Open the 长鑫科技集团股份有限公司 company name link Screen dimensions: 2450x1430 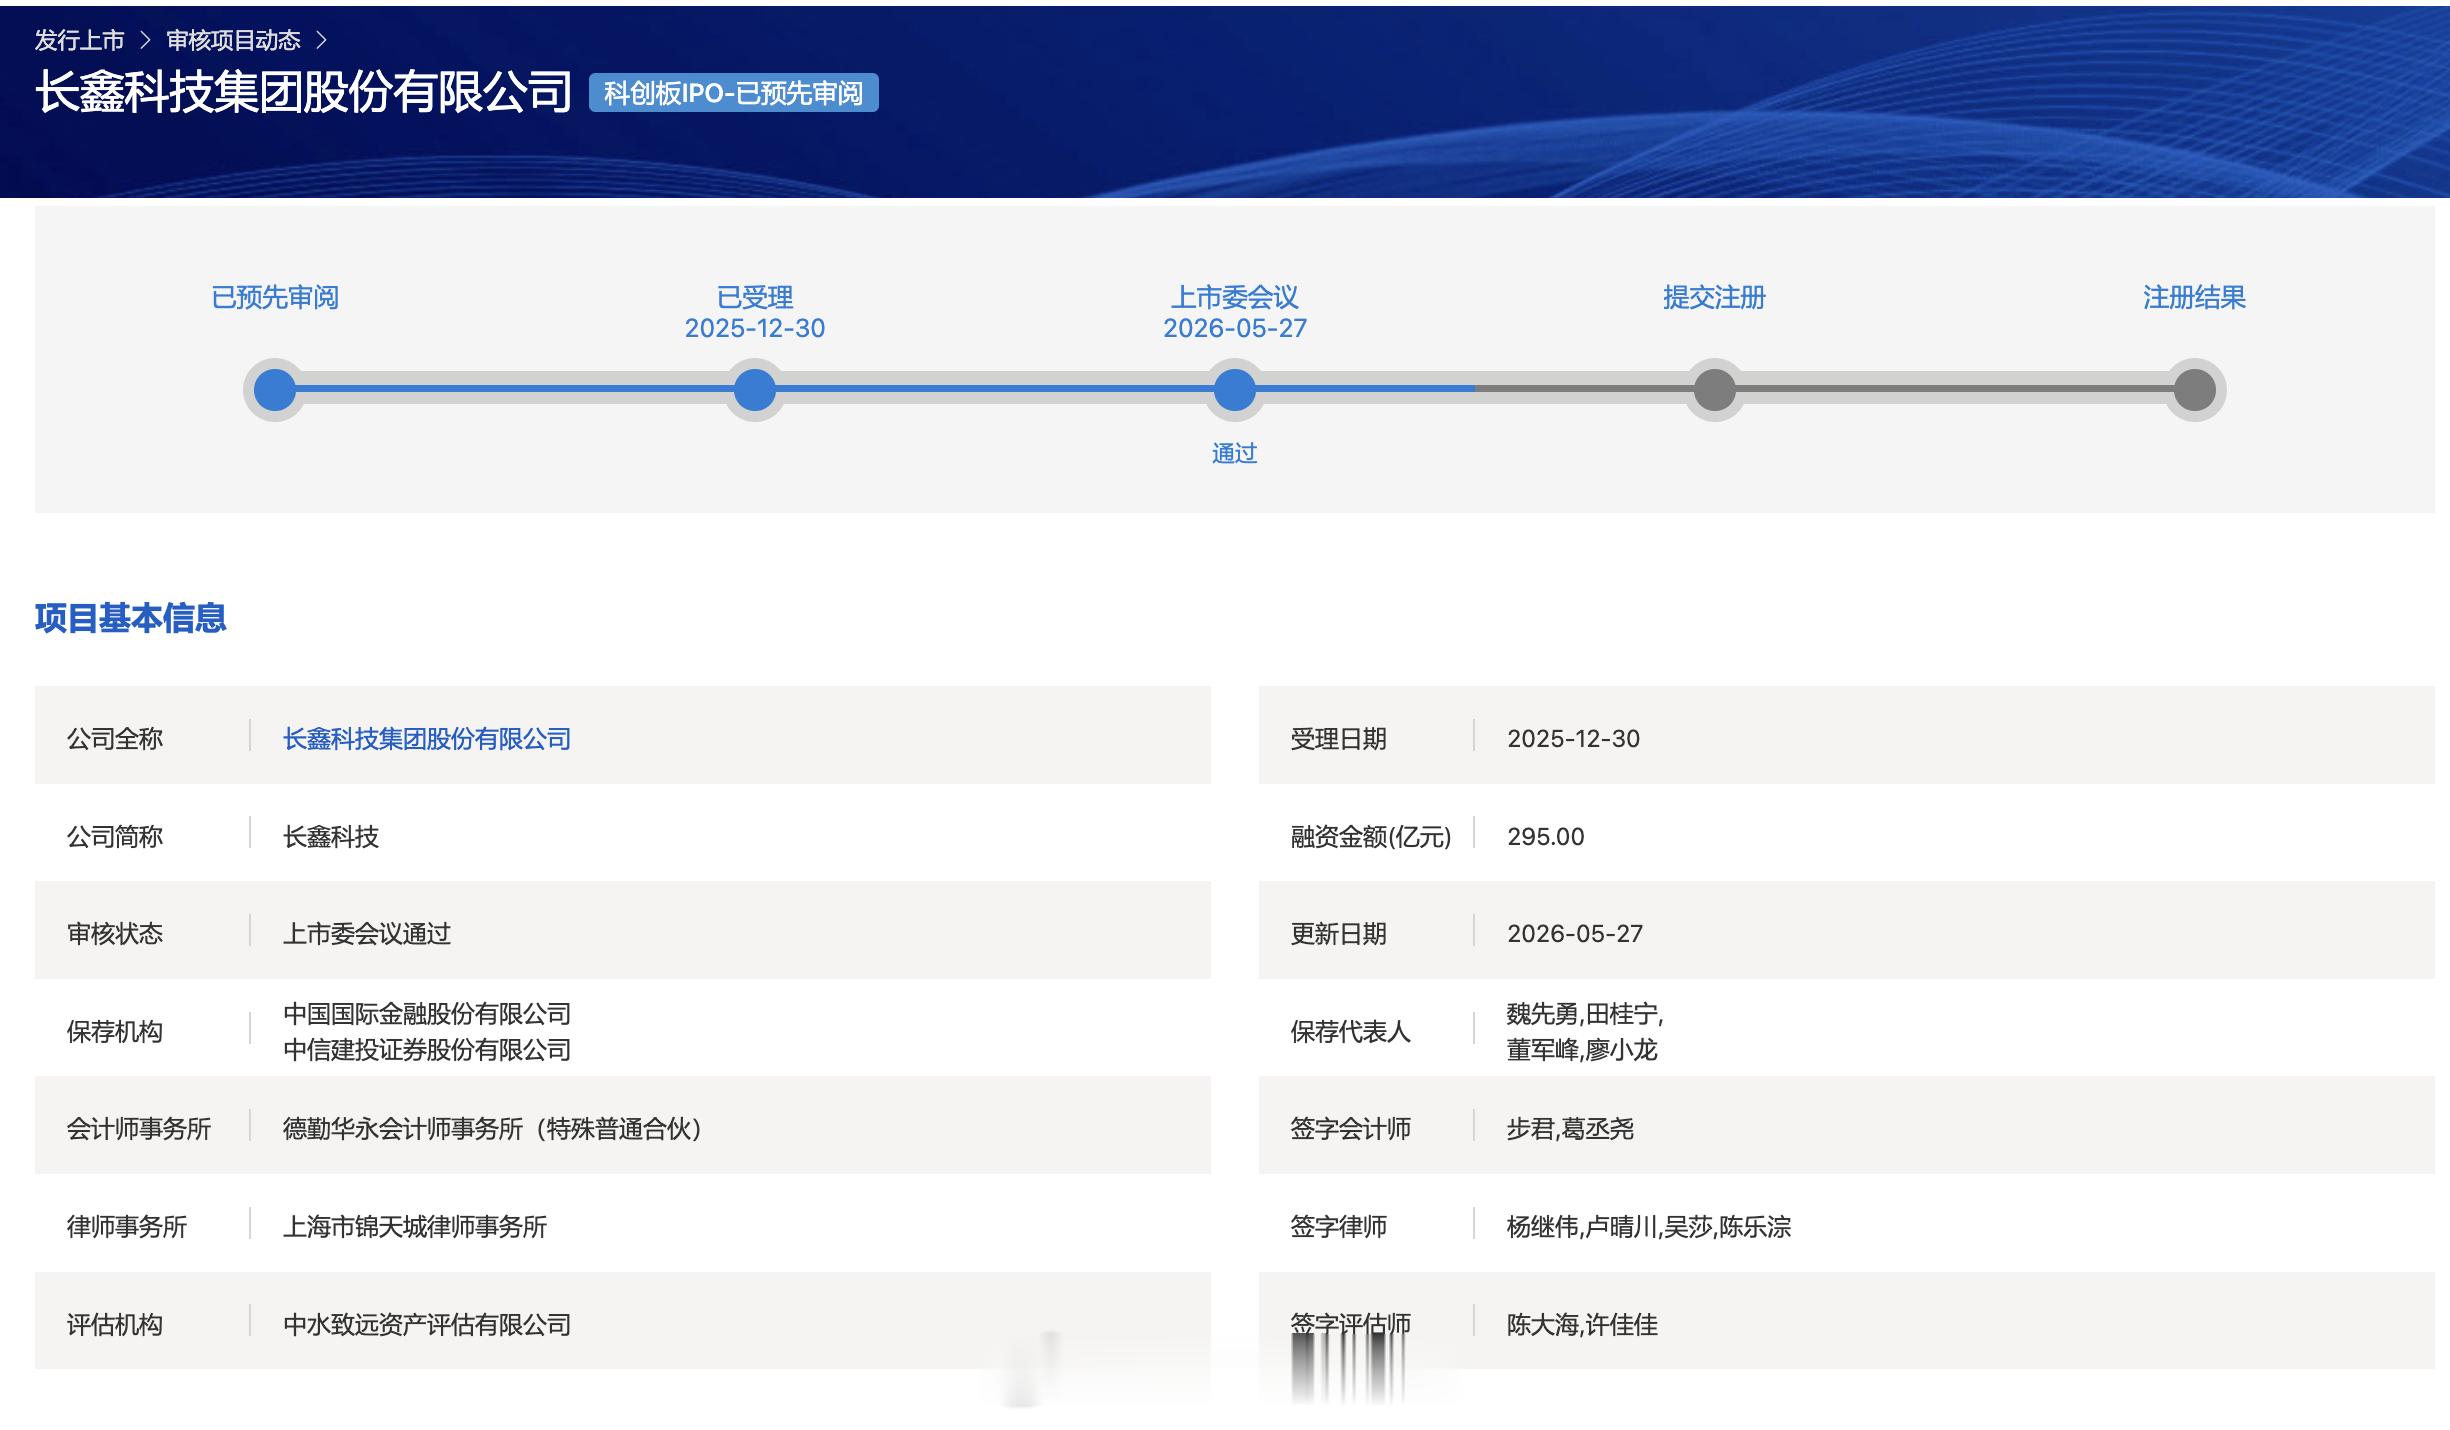pyautogui.click(x=427, y=739)
